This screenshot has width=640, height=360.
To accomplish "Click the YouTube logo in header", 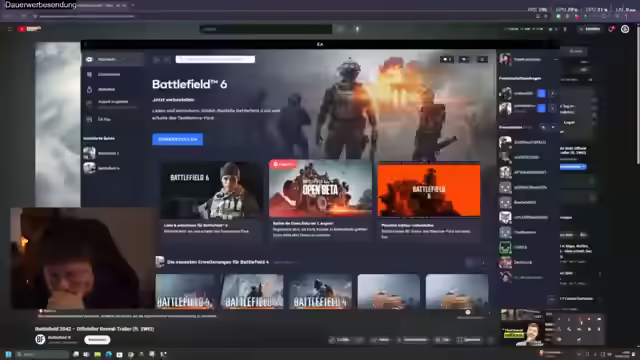I will 30,29.
